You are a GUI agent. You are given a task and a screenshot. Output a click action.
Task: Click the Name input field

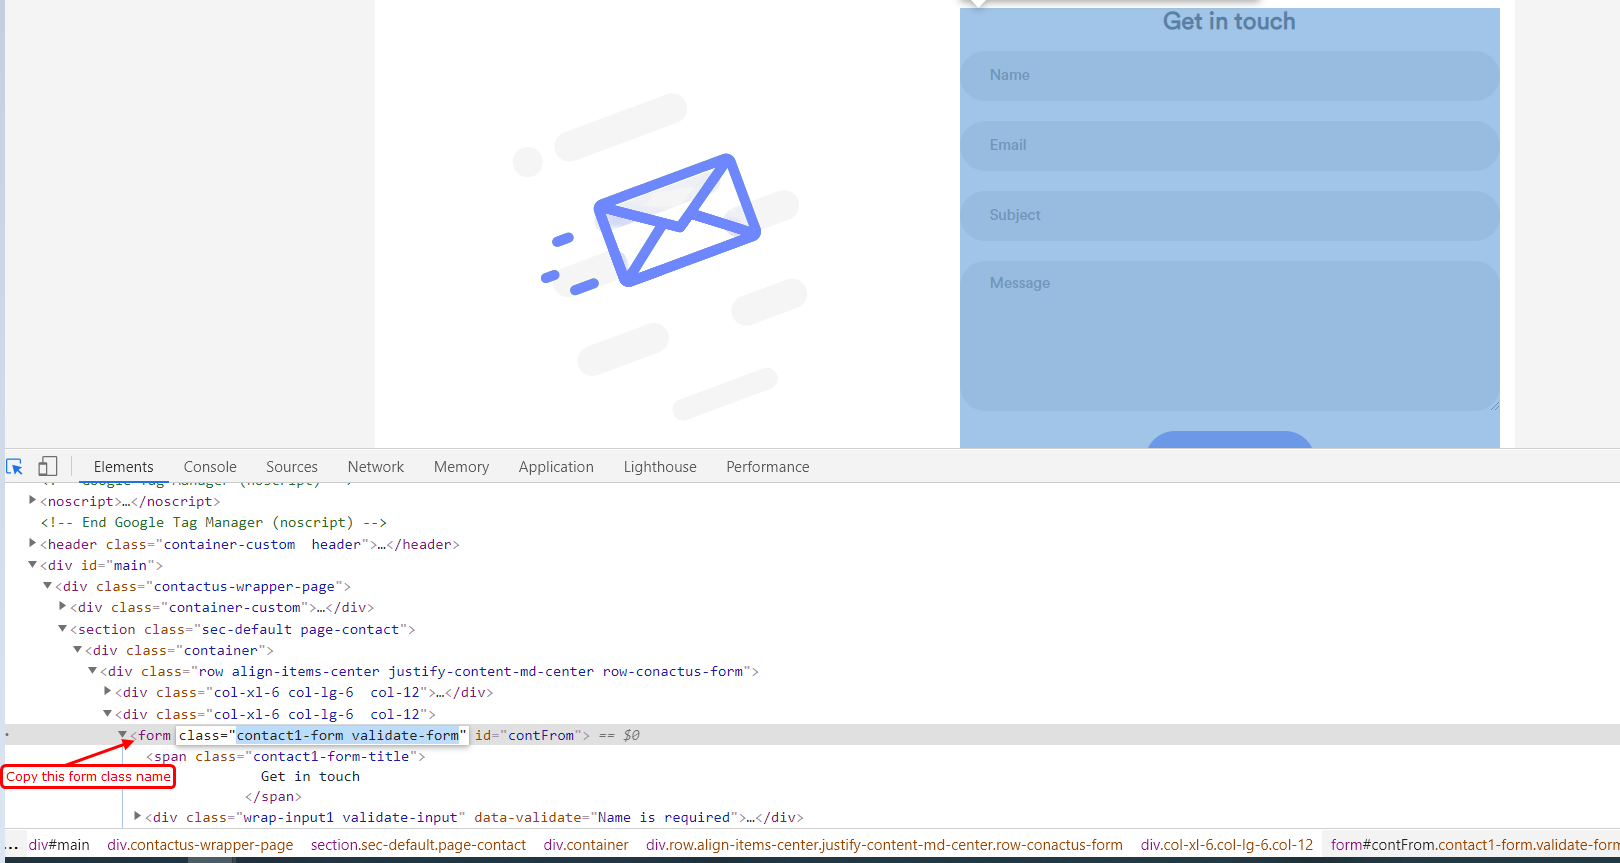point(1229,76)
